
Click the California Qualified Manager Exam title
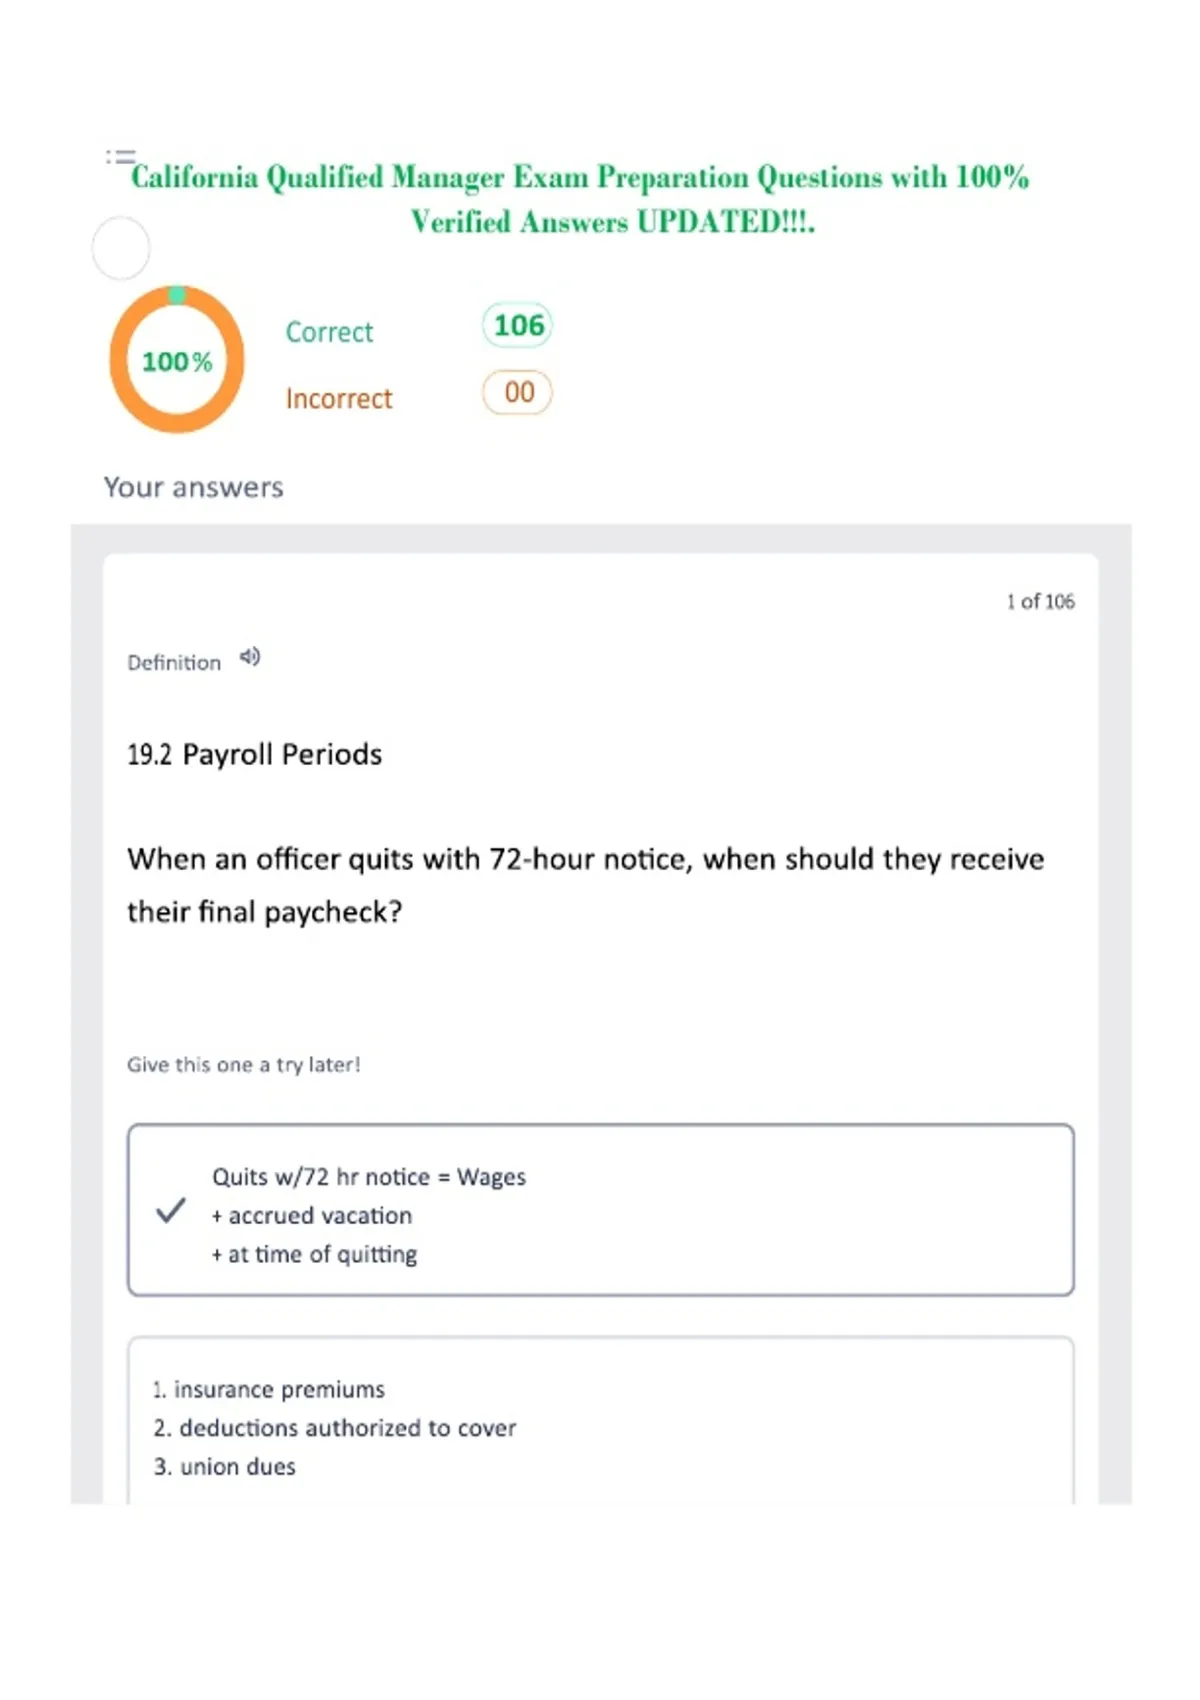pyautogui.click(x=580, y=199)
